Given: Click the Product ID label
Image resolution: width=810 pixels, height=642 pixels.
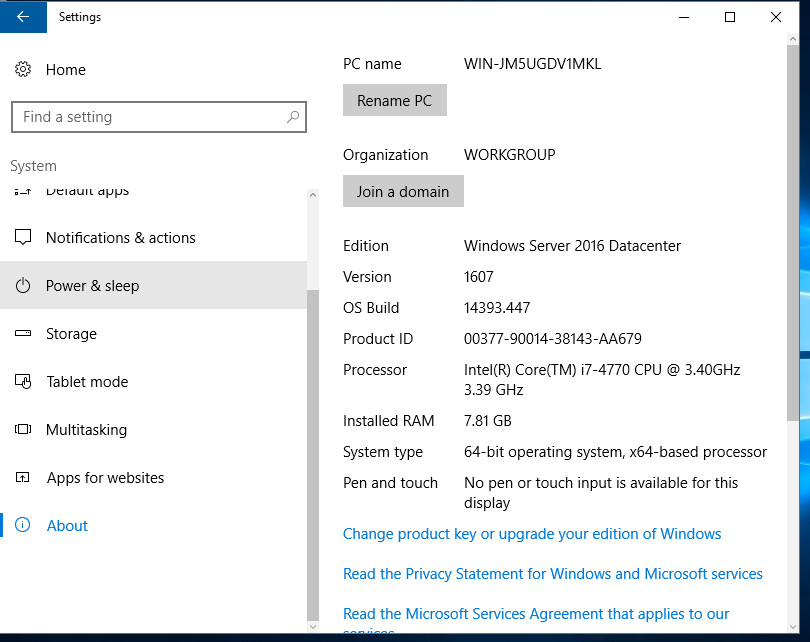Looking at the screenshot, I should pos(378,338).
